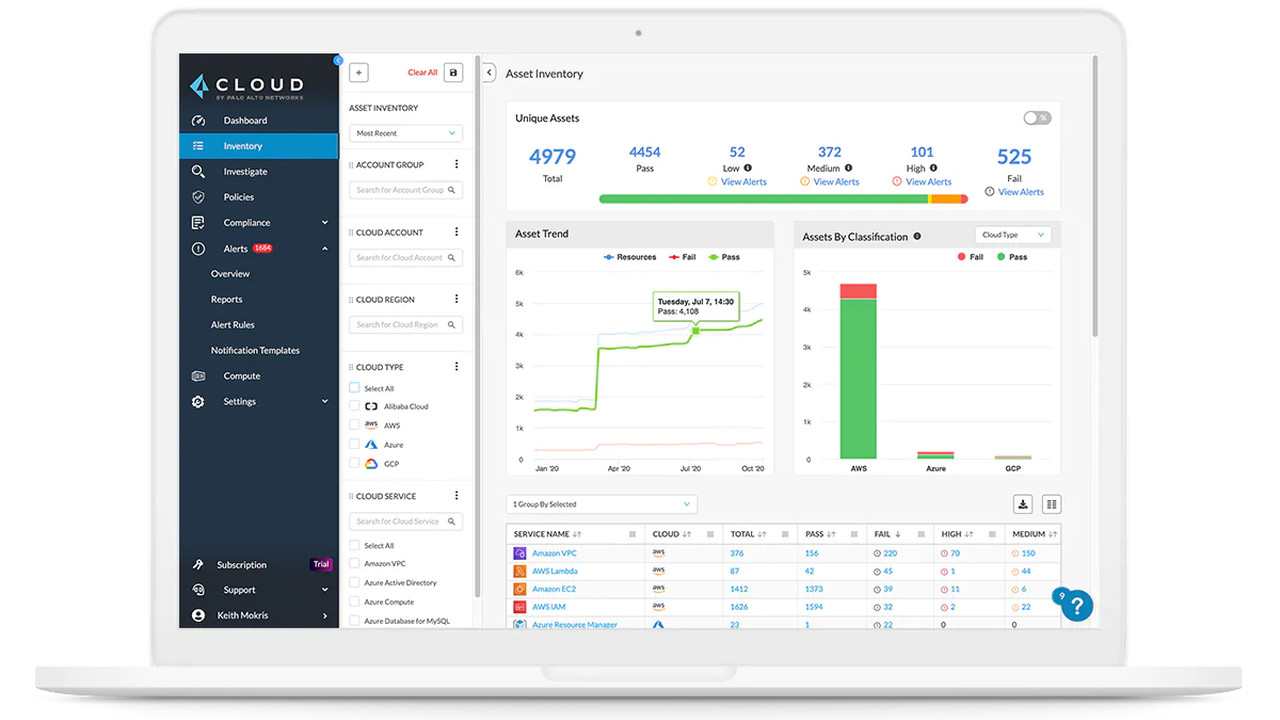Click the AWS Lambda service icon
This screenshot has width=1280, height=720.
(520, 571)
